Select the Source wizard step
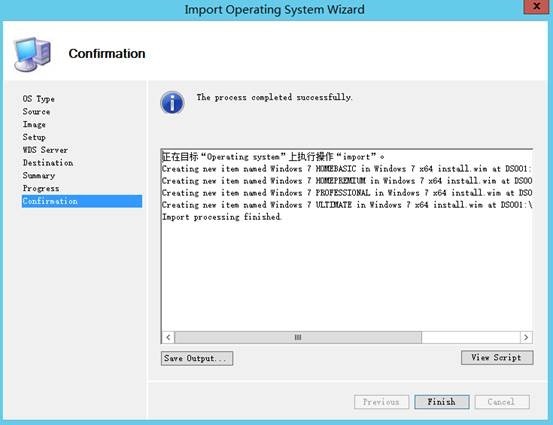The width and height of the screenshot is (553, 425). click(36, 111)
